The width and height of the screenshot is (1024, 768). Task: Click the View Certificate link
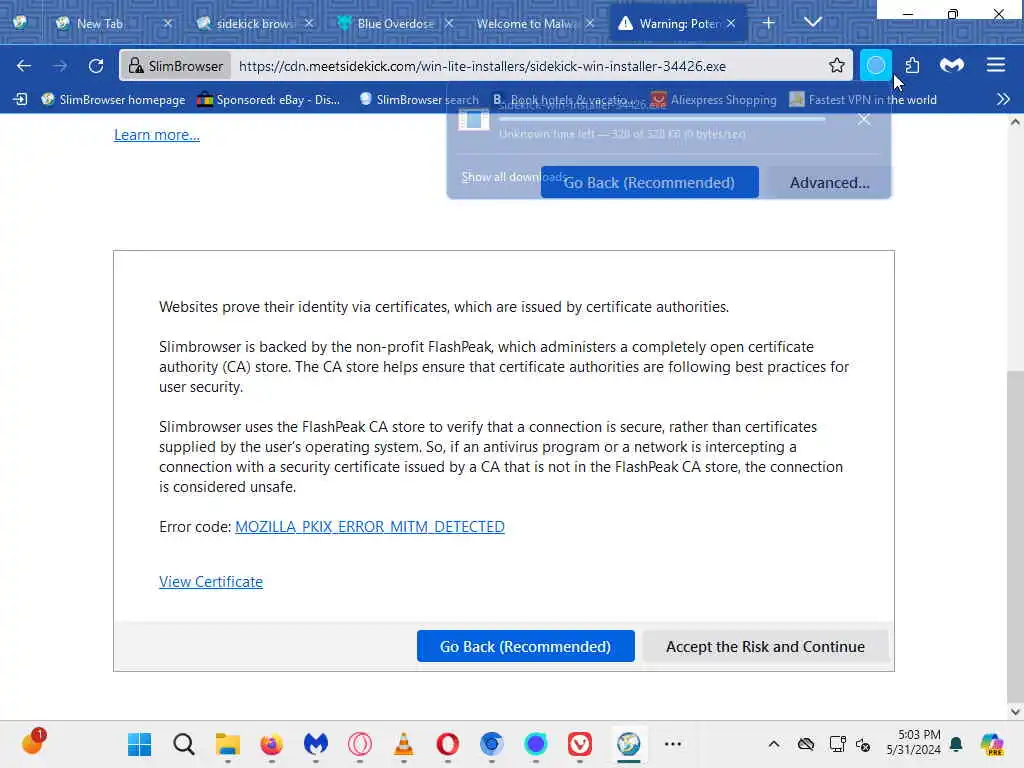click(x=211, y=581)
